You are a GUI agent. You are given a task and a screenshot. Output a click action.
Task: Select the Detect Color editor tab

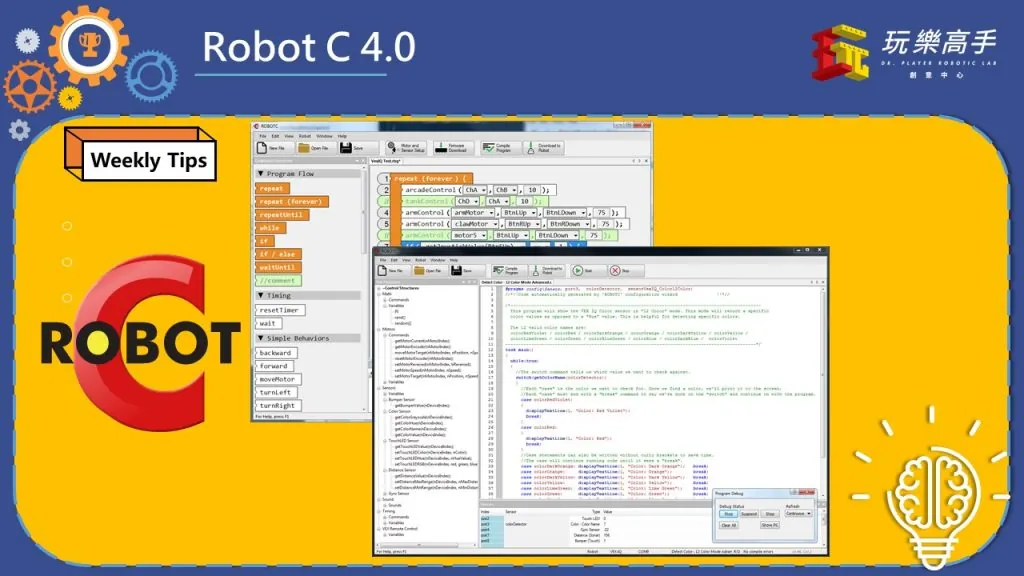(517, 282)
